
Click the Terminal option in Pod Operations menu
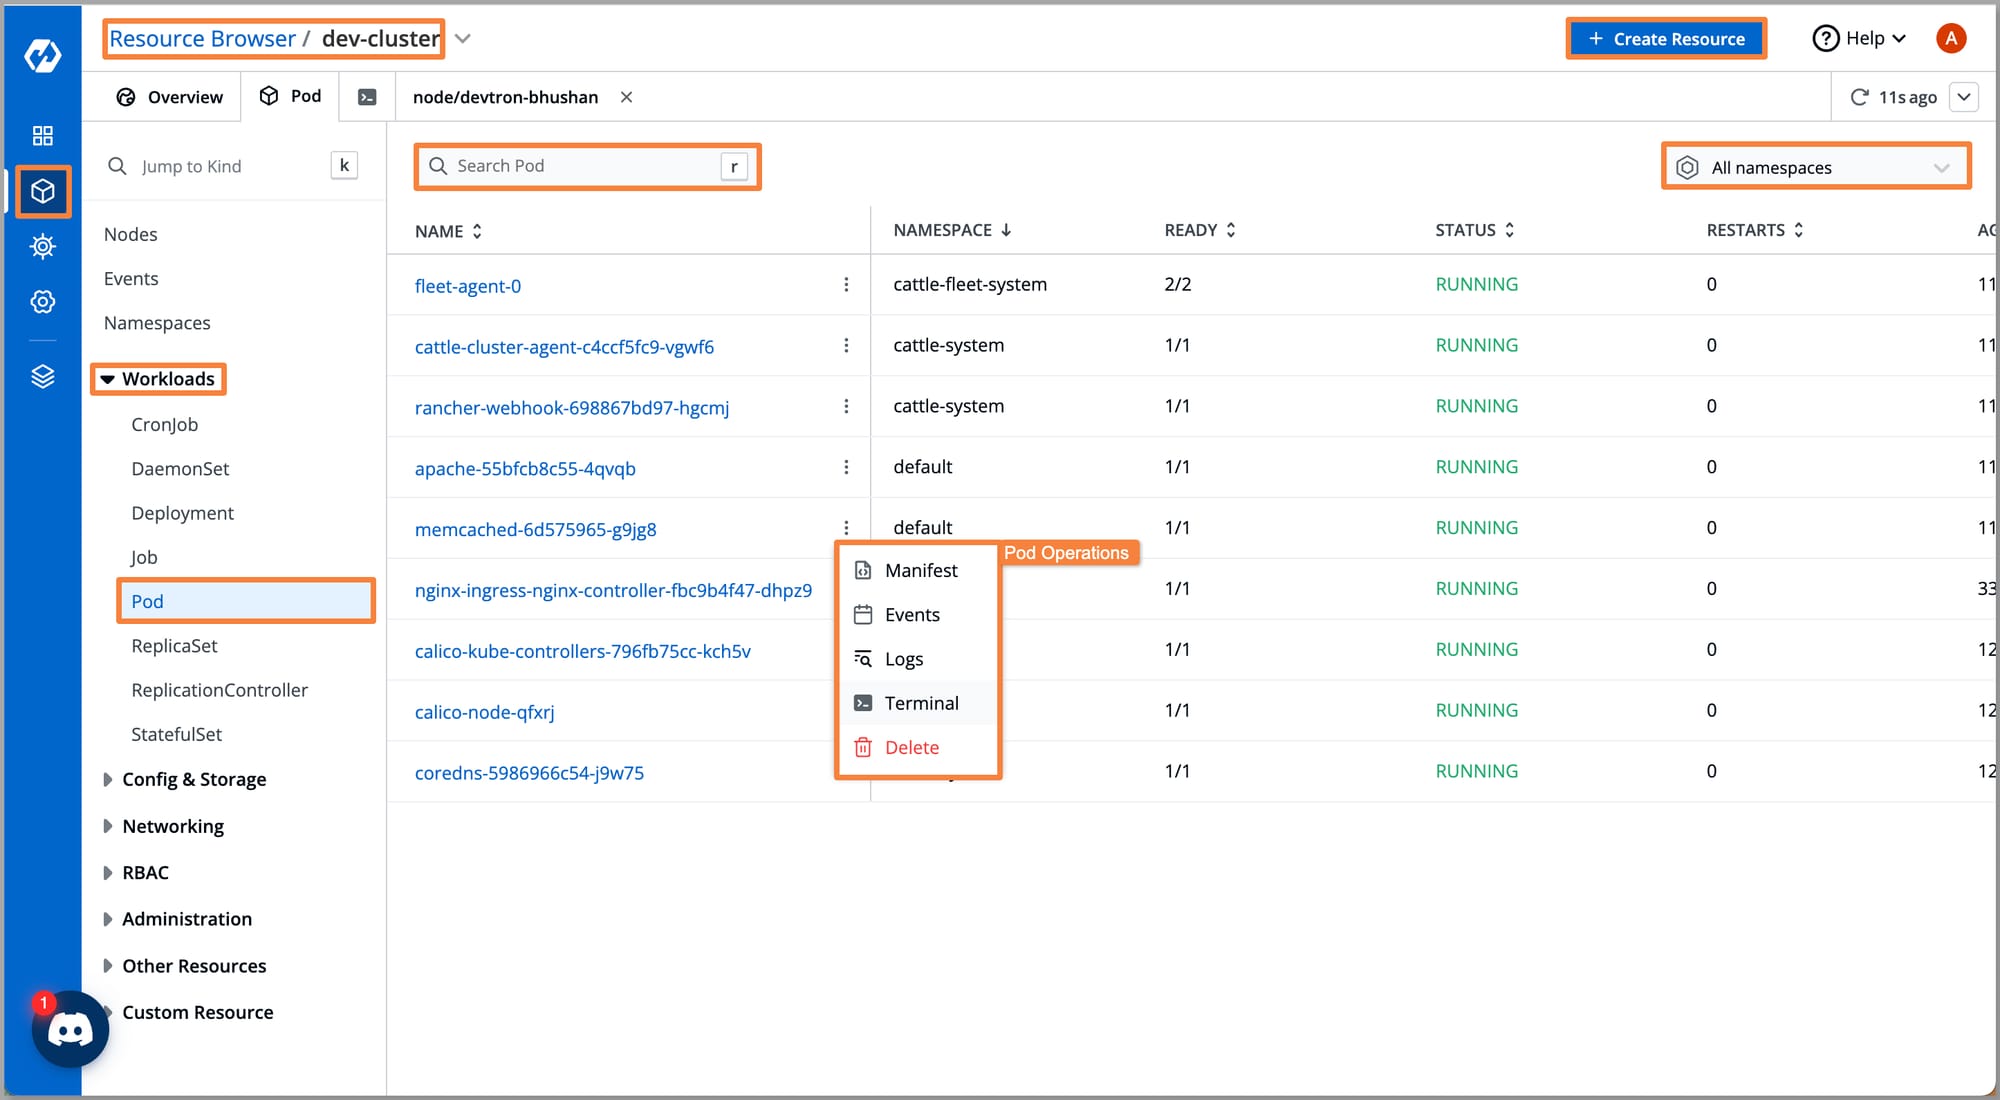pos(921,702)
